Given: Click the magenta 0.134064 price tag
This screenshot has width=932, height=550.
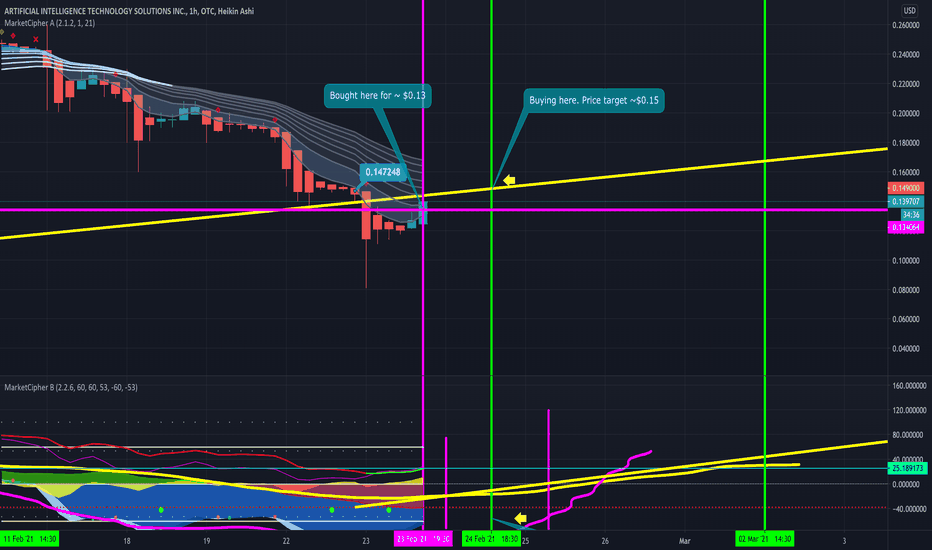Looking at the screenshot, I should pyautogui.click(x=905, y=227).
